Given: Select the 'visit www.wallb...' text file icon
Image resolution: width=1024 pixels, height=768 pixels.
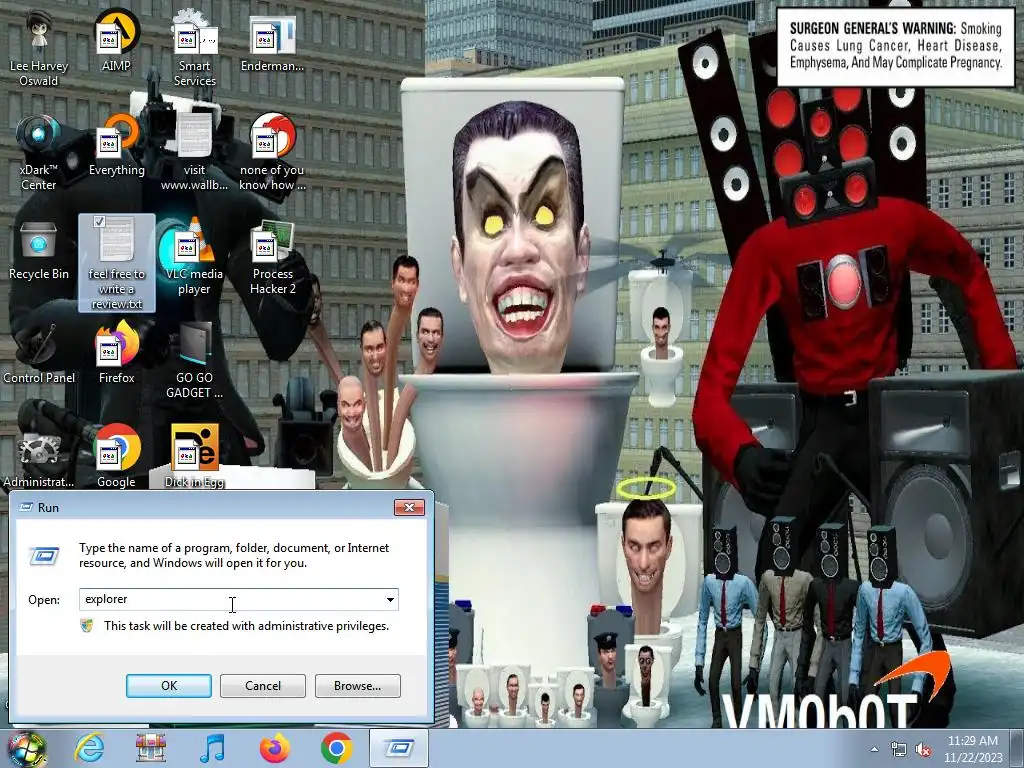Looking at the screenshot, I should pos(194,153).
